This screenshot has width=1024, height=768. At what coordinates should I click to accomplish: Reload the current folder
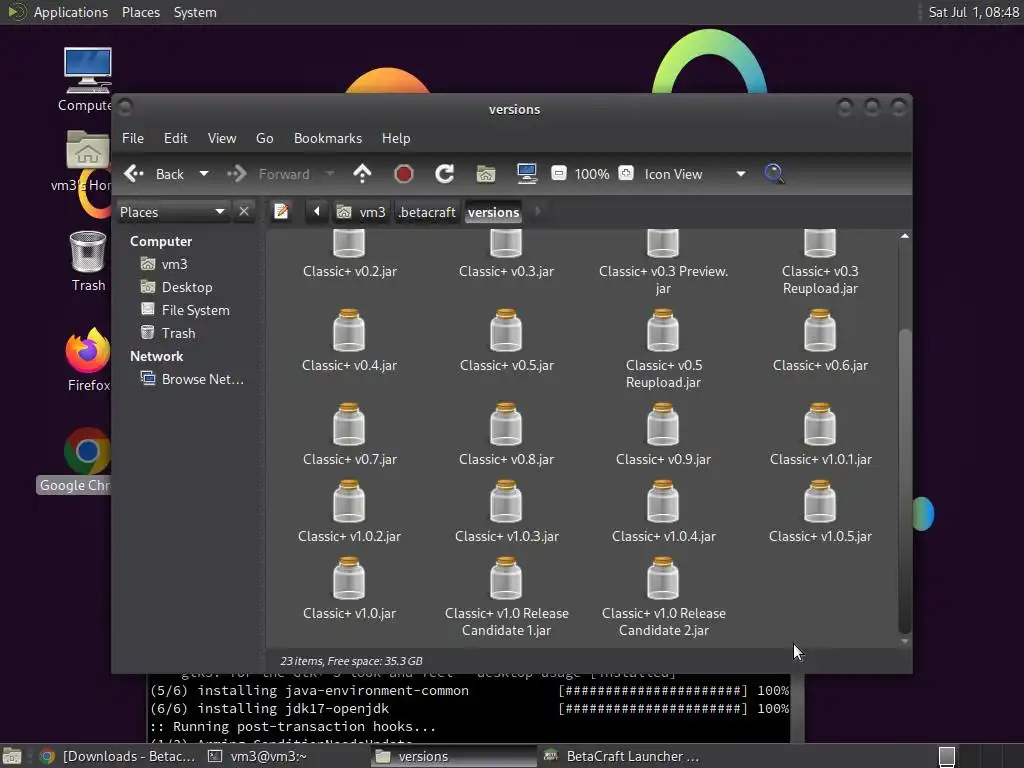coord(445,174)
